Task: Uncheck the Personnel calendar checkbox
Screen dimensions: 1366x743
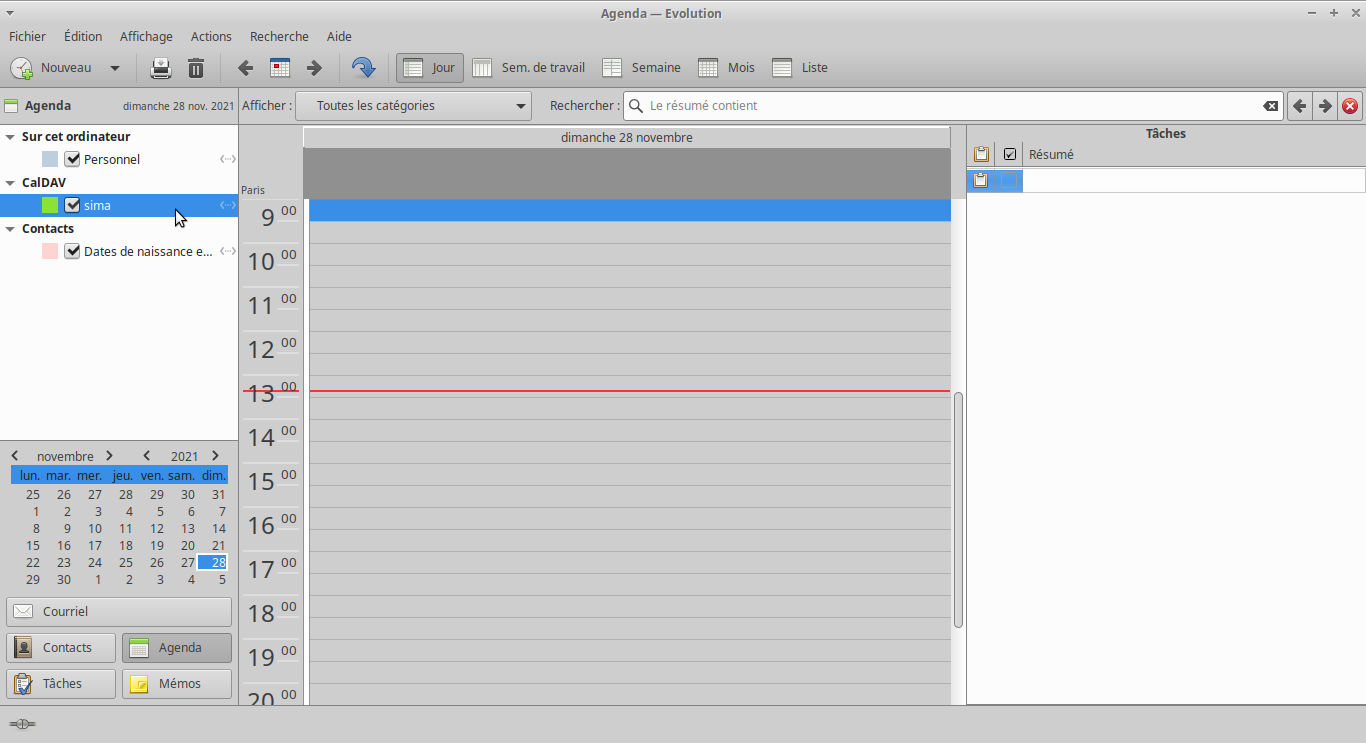Action: point(72,159)
